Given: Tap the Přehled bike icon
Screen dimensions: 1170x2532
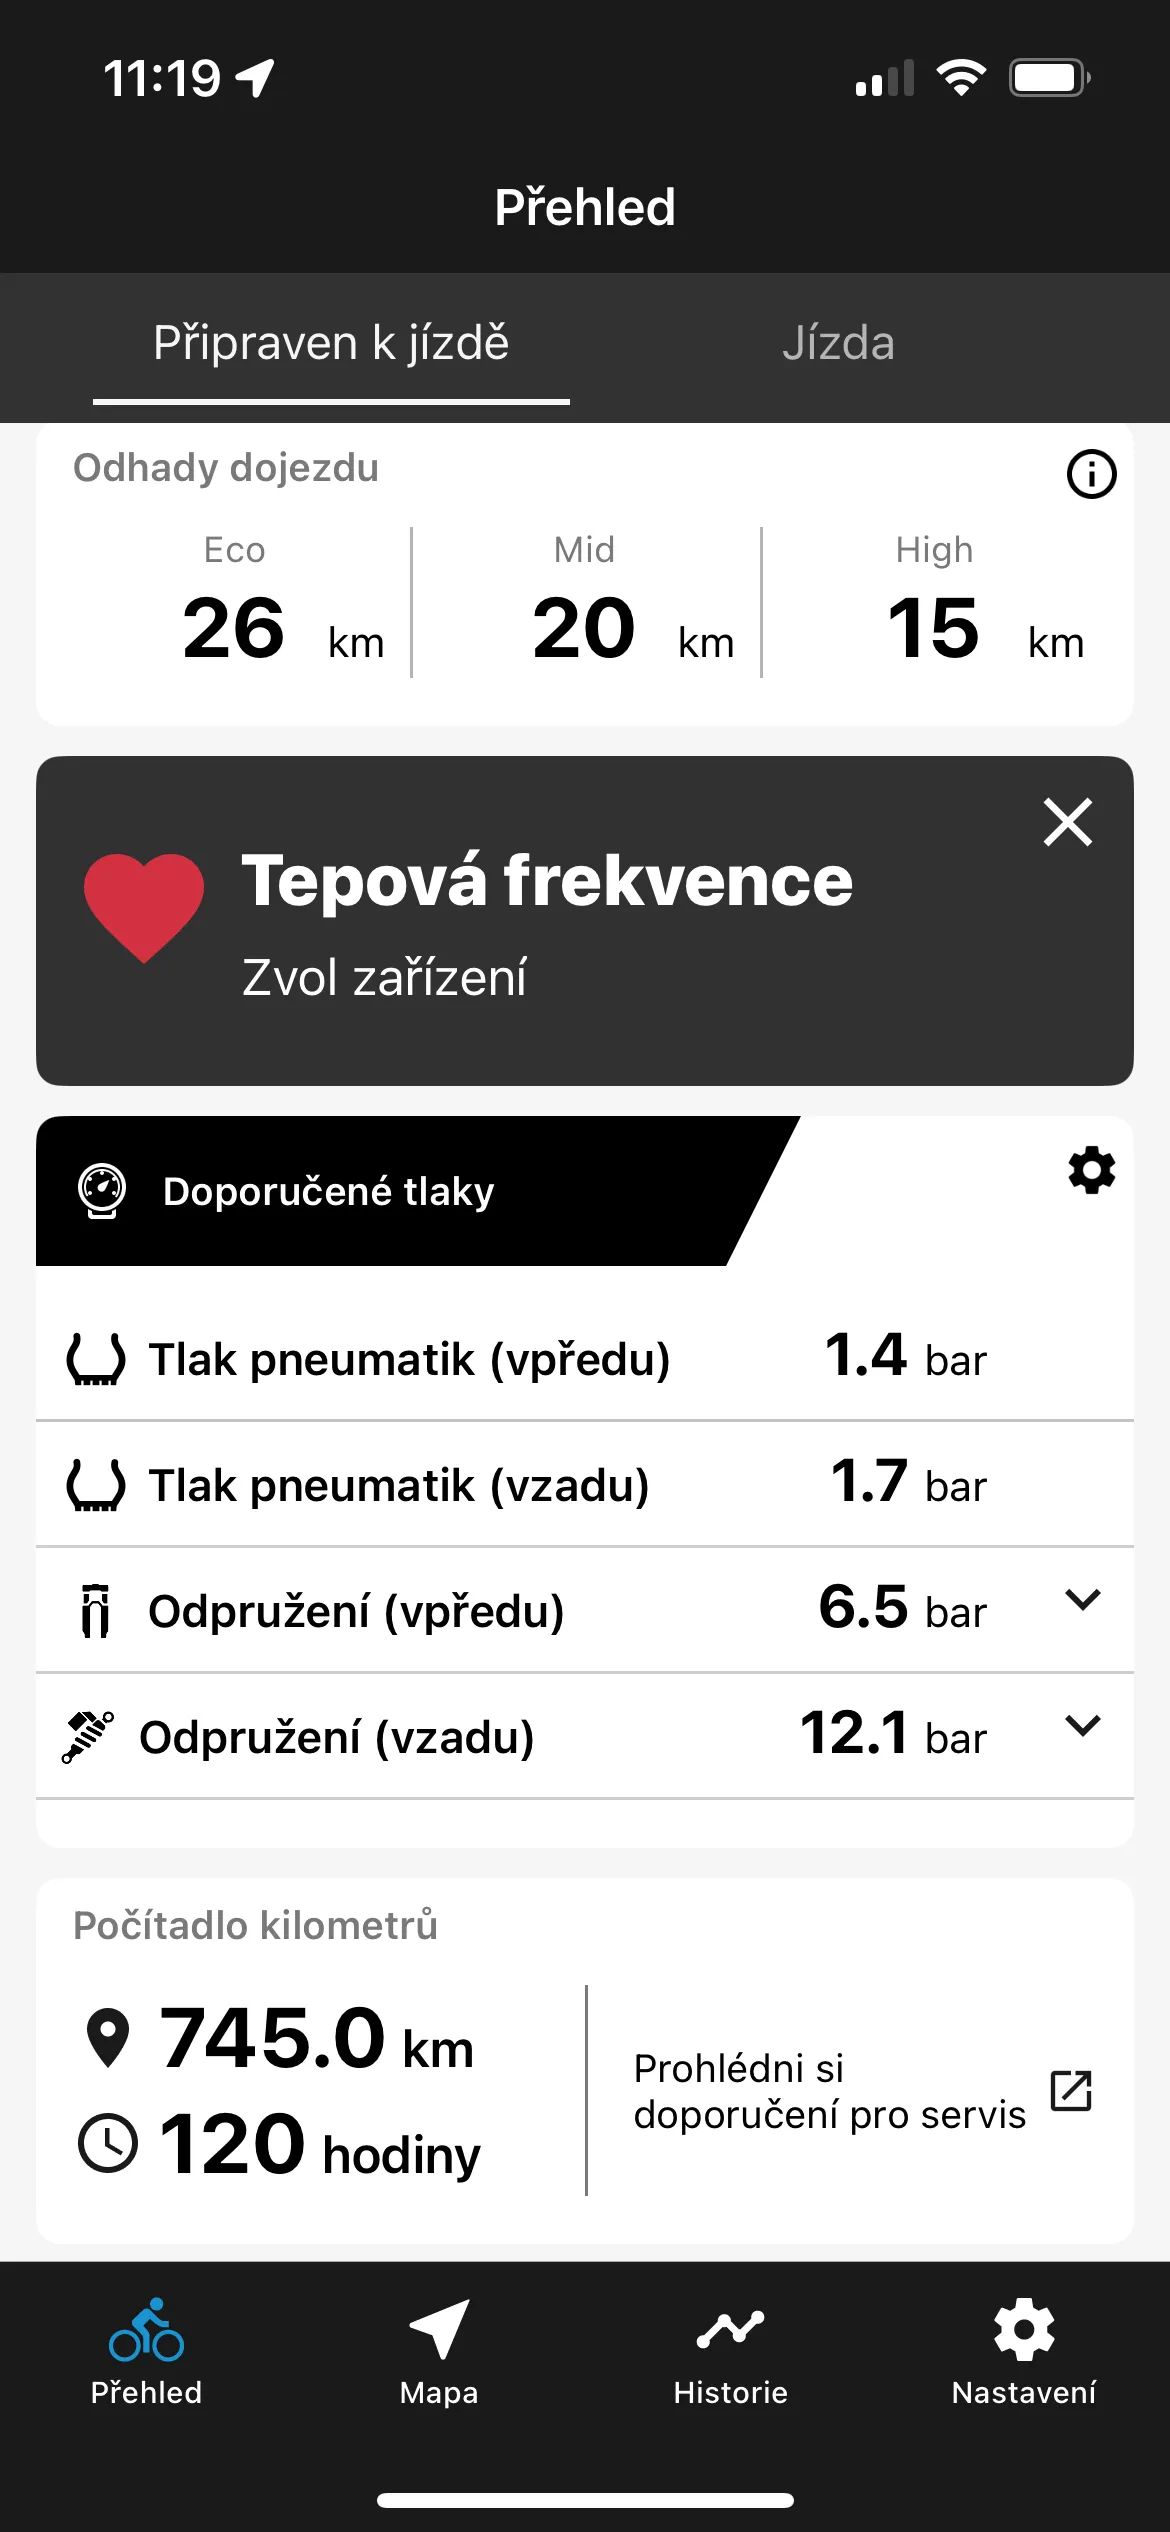Looking at the screenshot, I should point(147,2330).
